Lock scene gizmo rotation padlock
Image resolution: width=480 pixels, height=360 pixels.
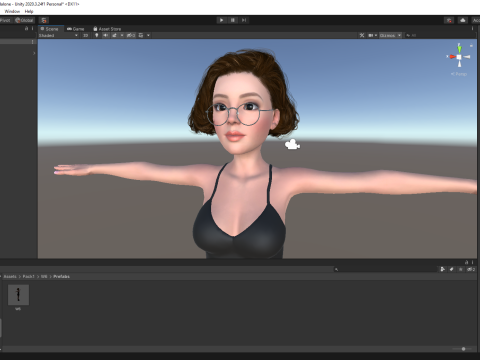(471, 45)
